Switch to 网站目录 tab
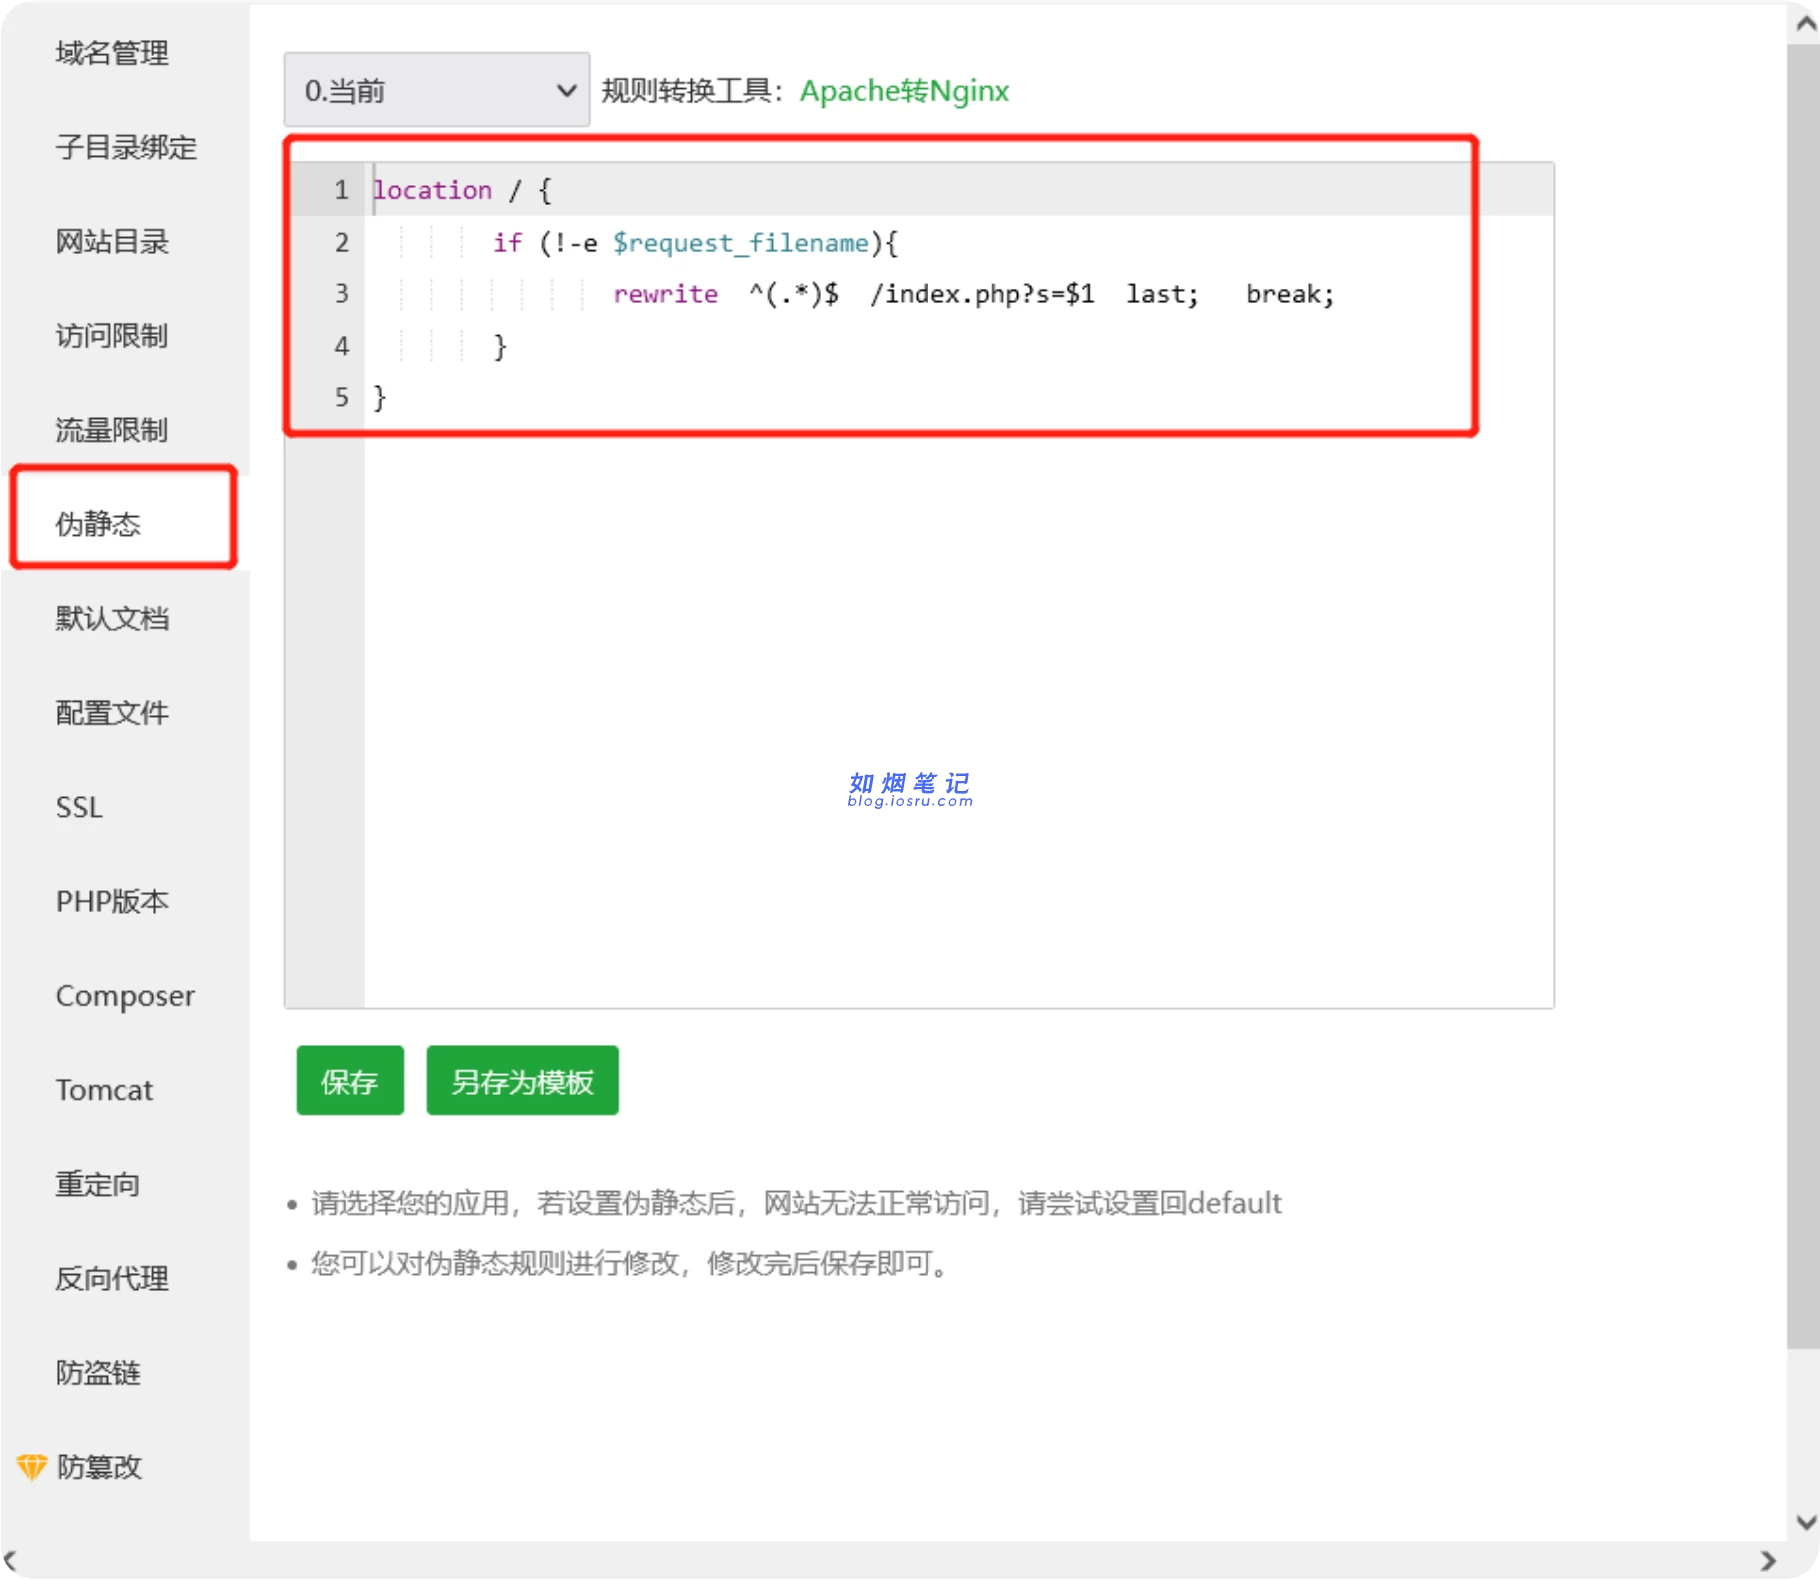Image resolution: width=1820 pixels, height=1580 pixels. (112, 241)
